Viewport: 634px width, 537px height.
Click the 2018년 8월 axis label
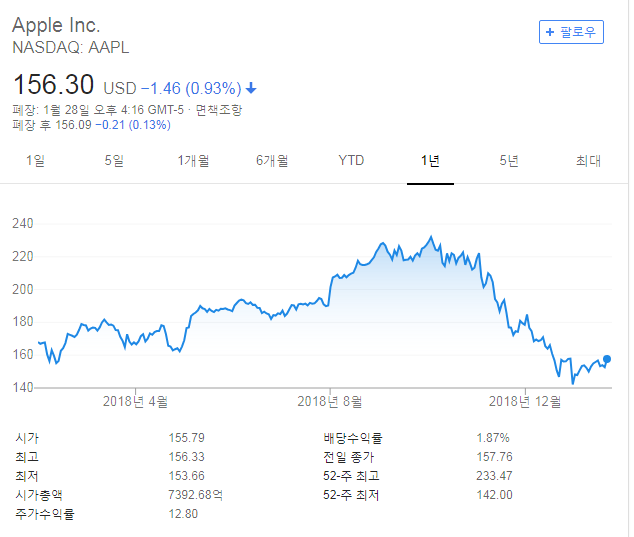tap(332, 402)
